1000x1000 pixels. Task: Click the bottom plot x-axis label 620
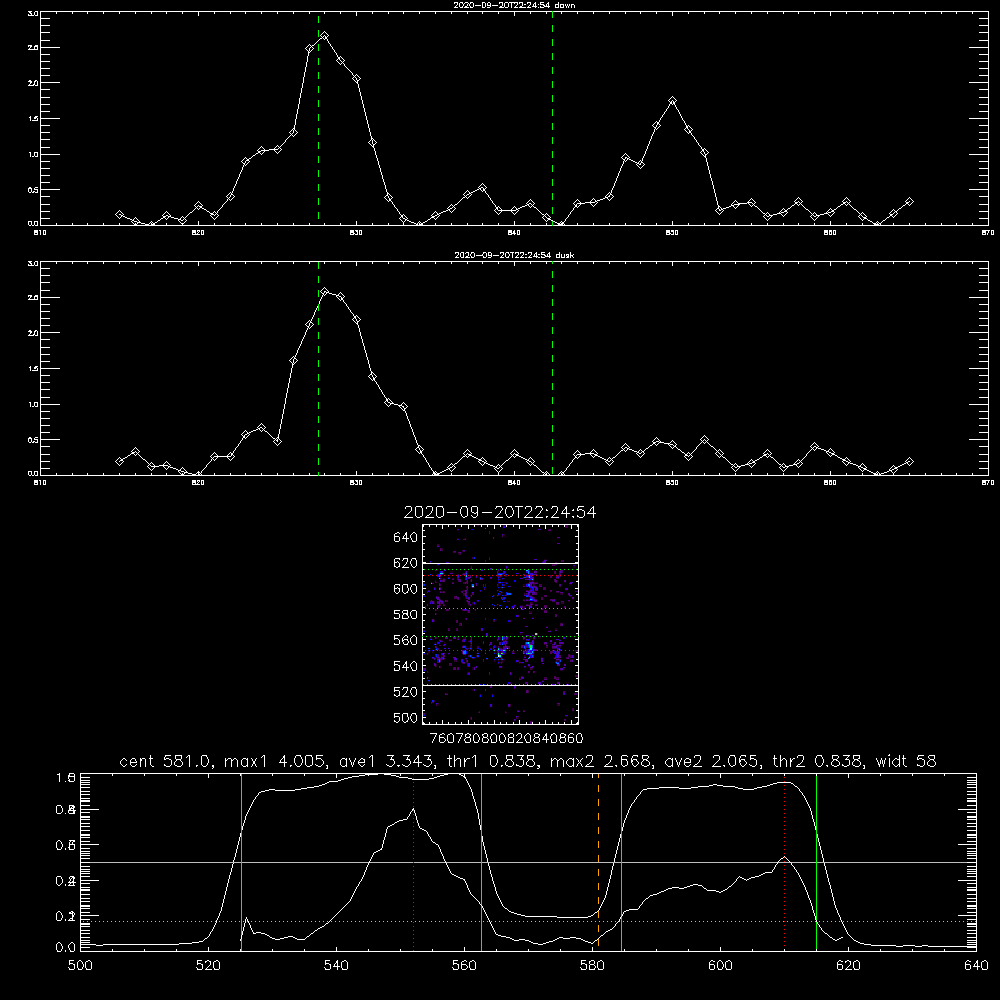848,966
